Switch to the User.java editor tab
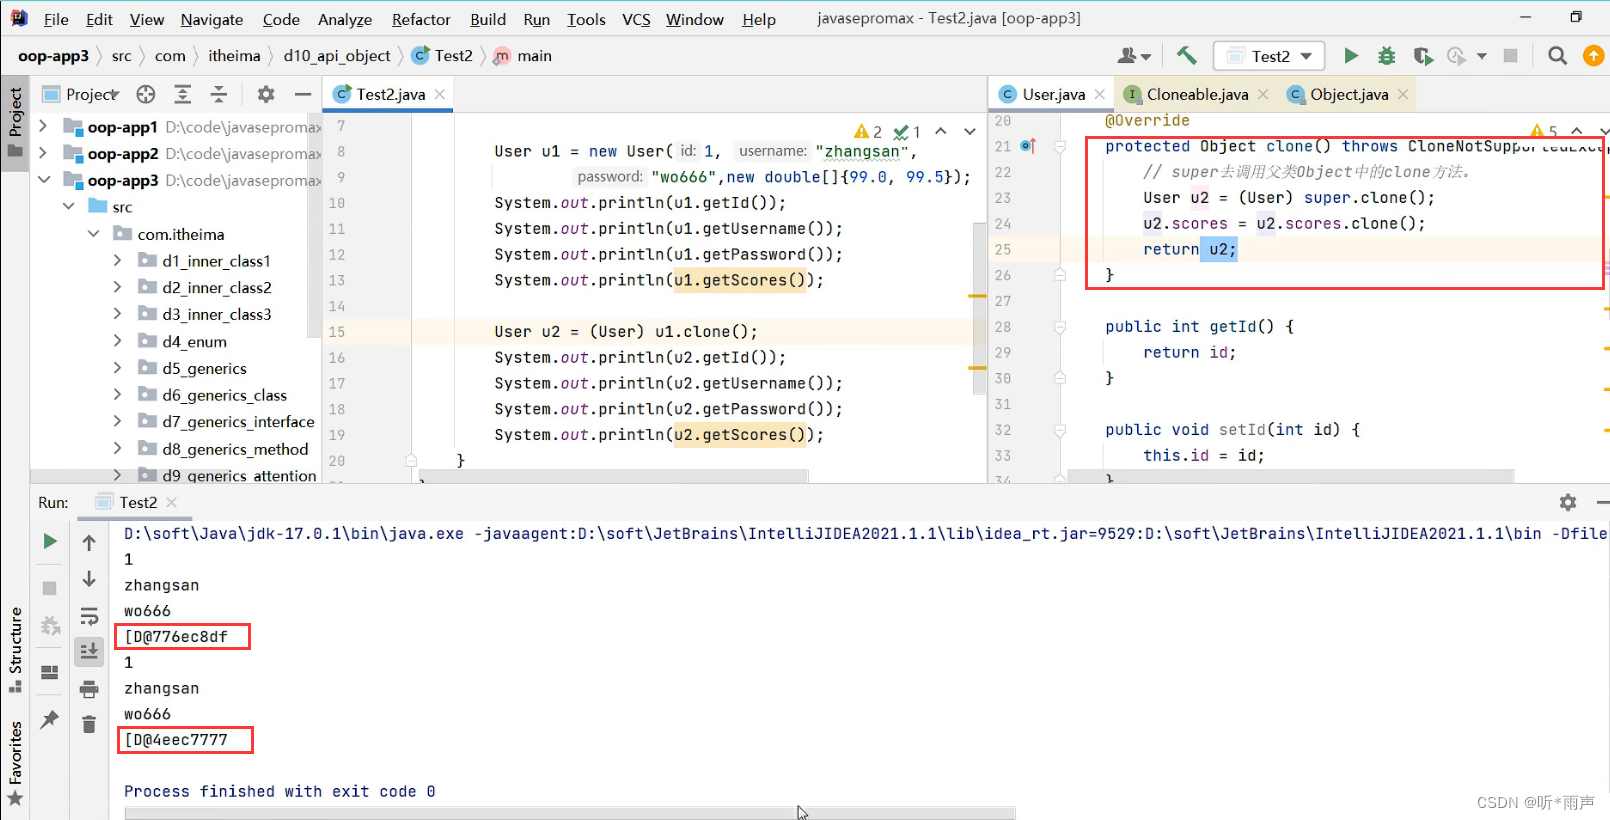 coord(1053,94)
